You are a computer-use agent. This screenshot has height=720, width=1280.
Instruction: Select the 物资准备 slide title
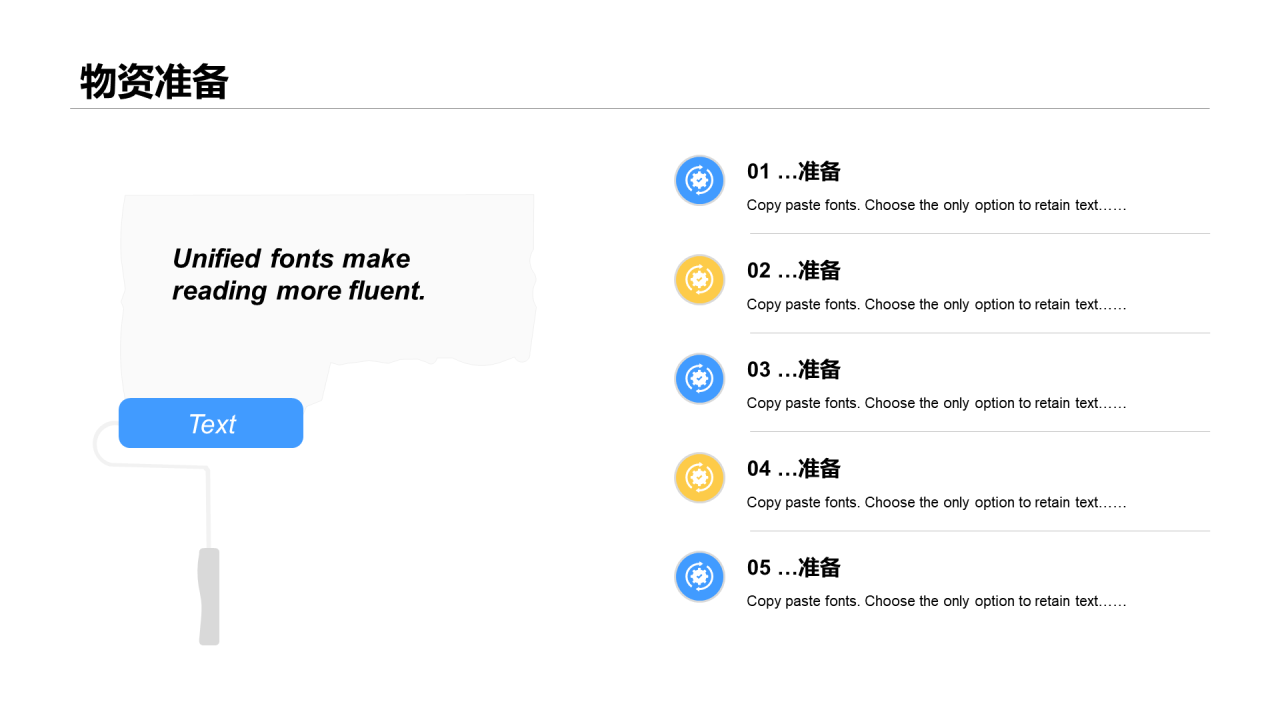coord(155,81)
